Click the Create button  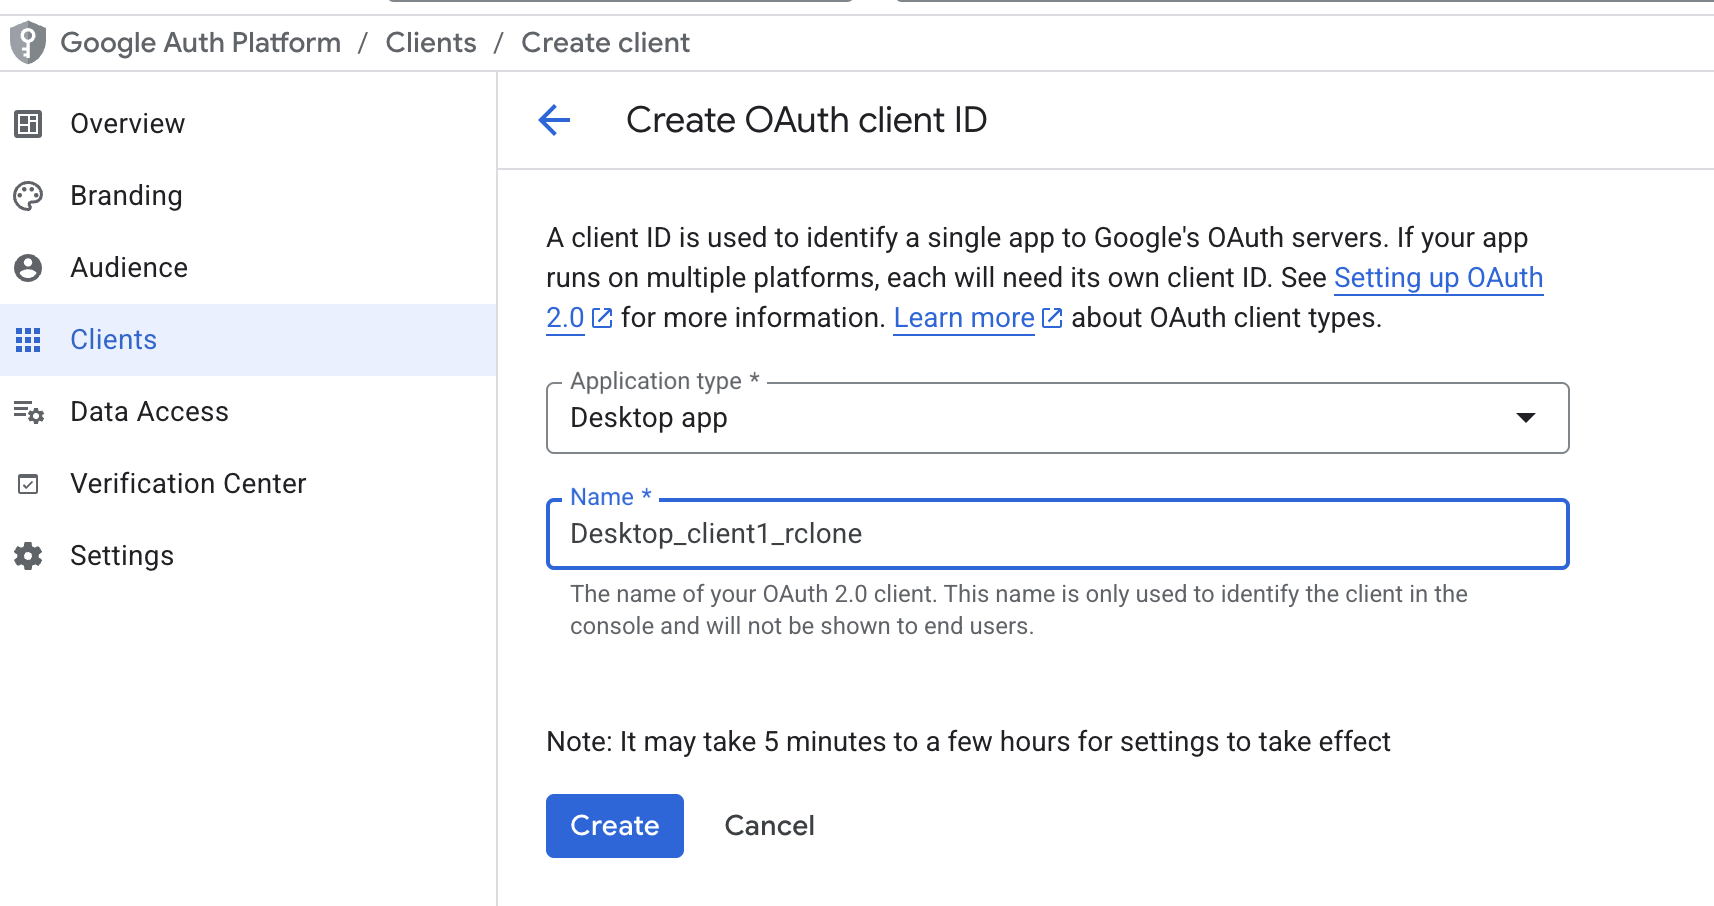pyautogui.click(x=615, y=826)
